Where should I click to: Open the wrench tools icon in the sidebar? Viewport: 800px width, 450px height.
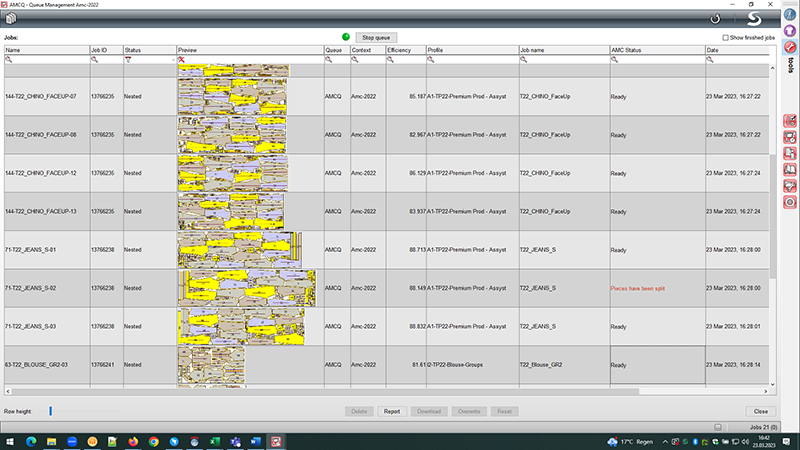pos(790,47)
